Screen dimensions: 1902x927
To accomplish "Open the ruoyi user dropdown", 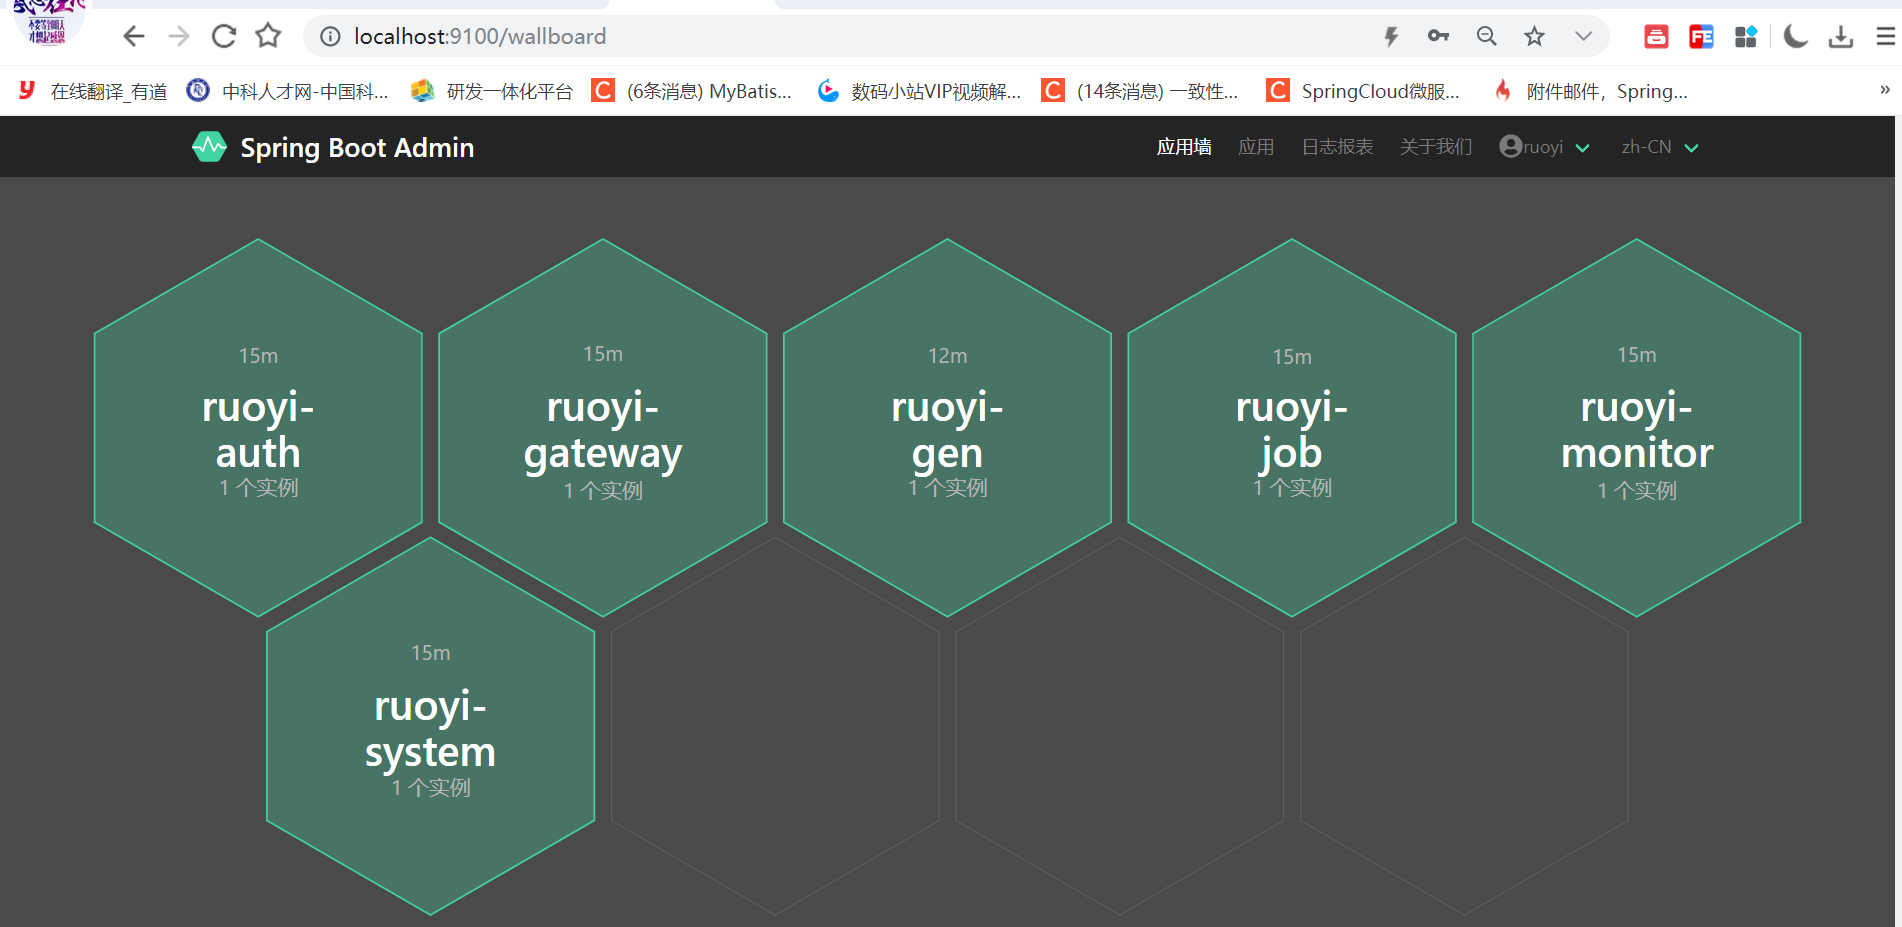I will coord(1545,147).
